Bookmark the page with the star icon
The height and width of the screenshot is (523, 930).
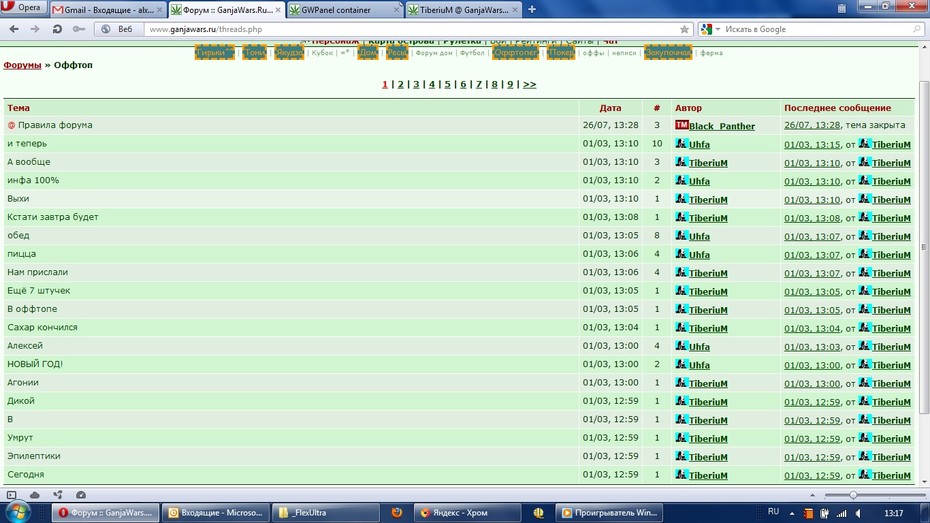[684, 29]
